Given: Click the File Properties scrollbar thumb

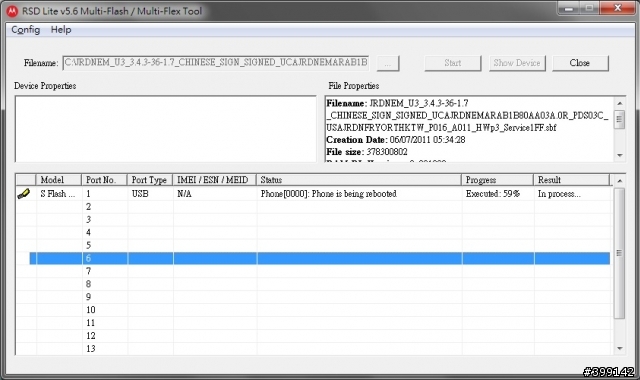Looking at the screenshot, I should (x=620, y=120).
